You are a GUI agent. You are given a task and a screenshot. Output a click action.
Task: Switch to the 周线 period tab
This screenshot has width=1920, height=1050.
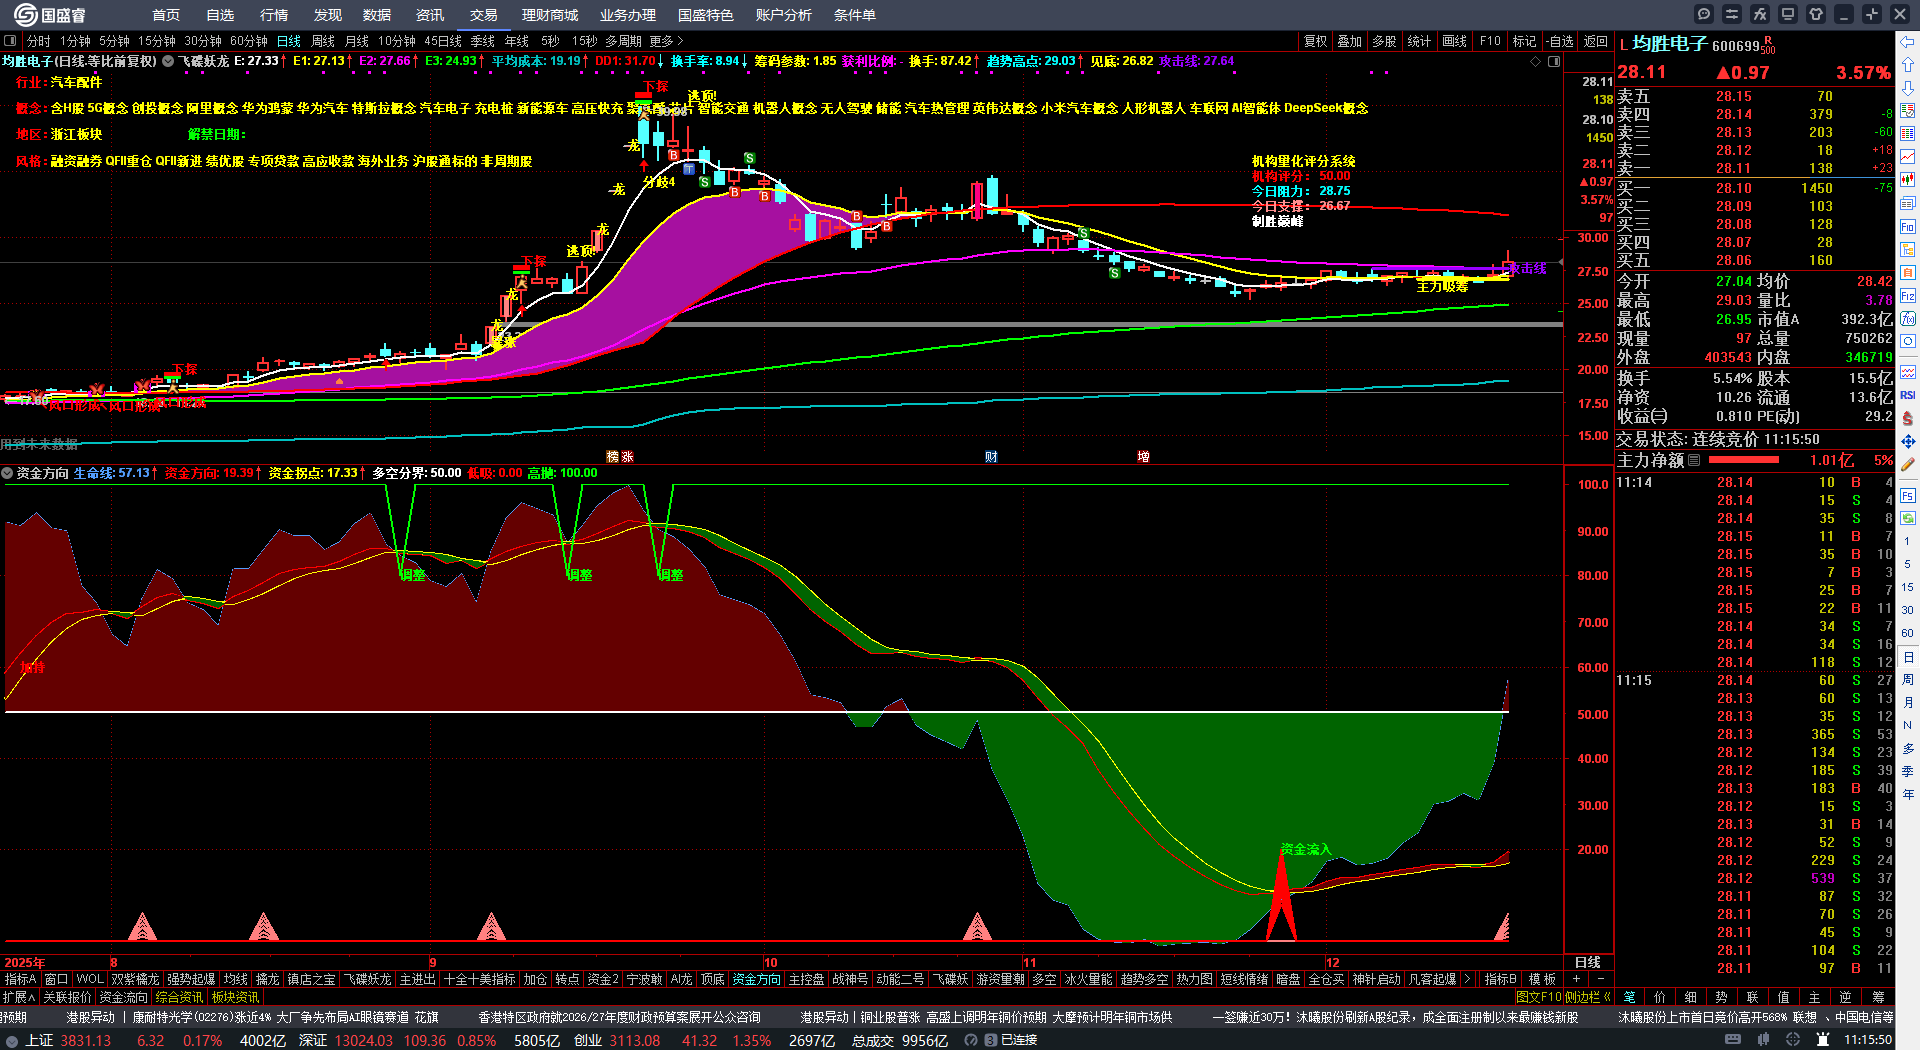click(323, 41)
